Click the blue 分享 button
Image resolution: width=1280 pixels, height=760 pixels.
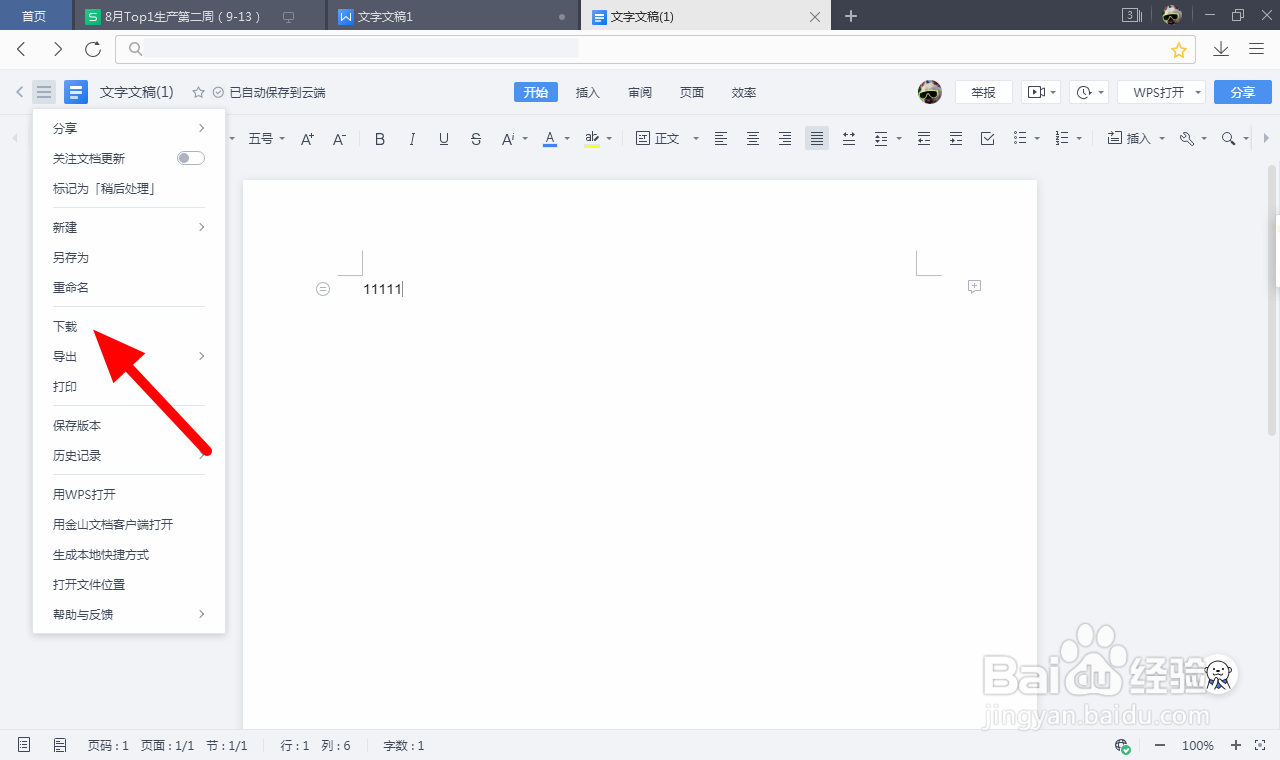pos(1243,92)
